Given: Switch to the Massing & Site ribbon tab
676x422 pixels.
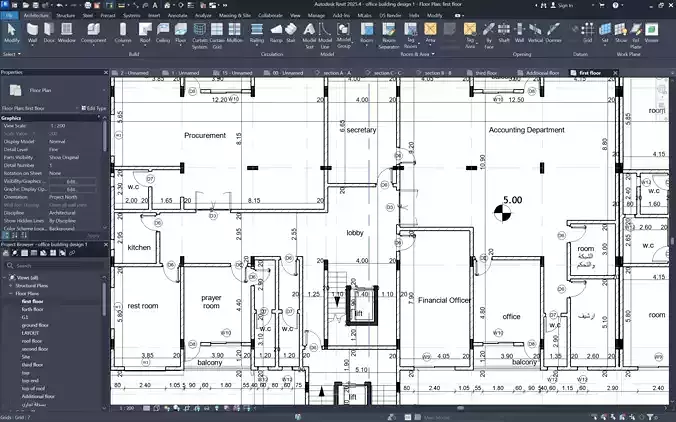Looking at the screenshot, I should [x=235, y=16].
